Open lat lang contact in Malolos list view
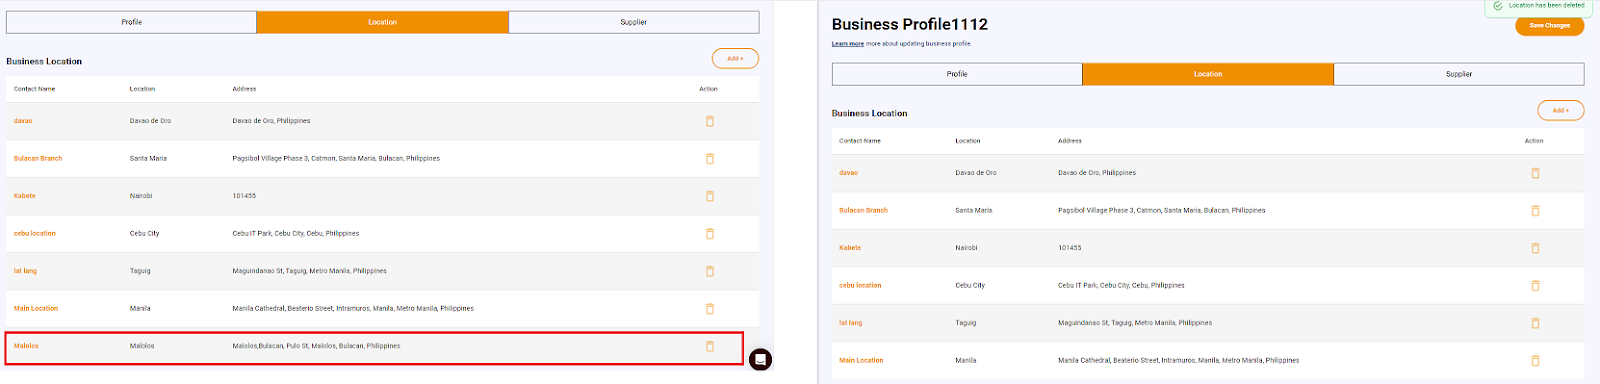Image resolution: width=1600 pixels, height=384 pixels. point(25,271)
